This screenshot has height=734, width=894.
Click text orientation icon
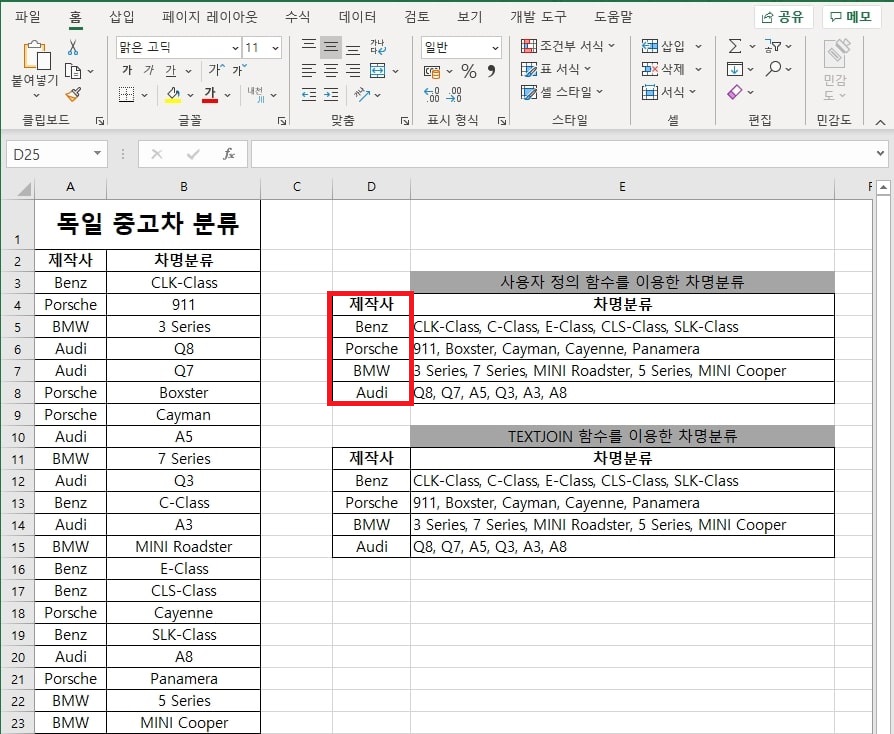pyautogui.click(x=362, y=95)
